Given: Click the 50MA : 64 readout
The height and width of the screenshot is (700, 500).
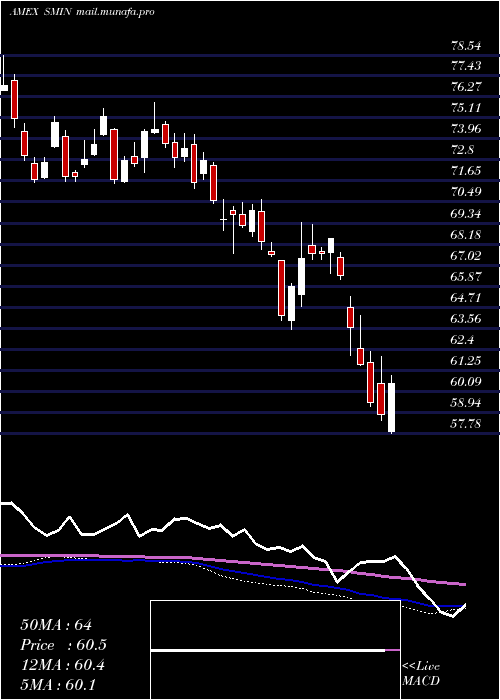Looking at the screenshot, I should 56,625.
